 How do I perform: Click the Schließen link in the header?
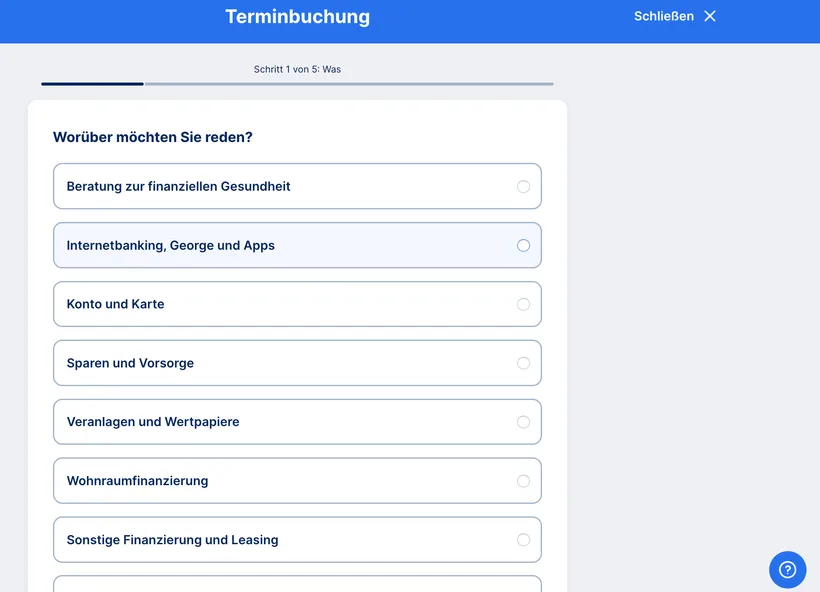(662, 15)
